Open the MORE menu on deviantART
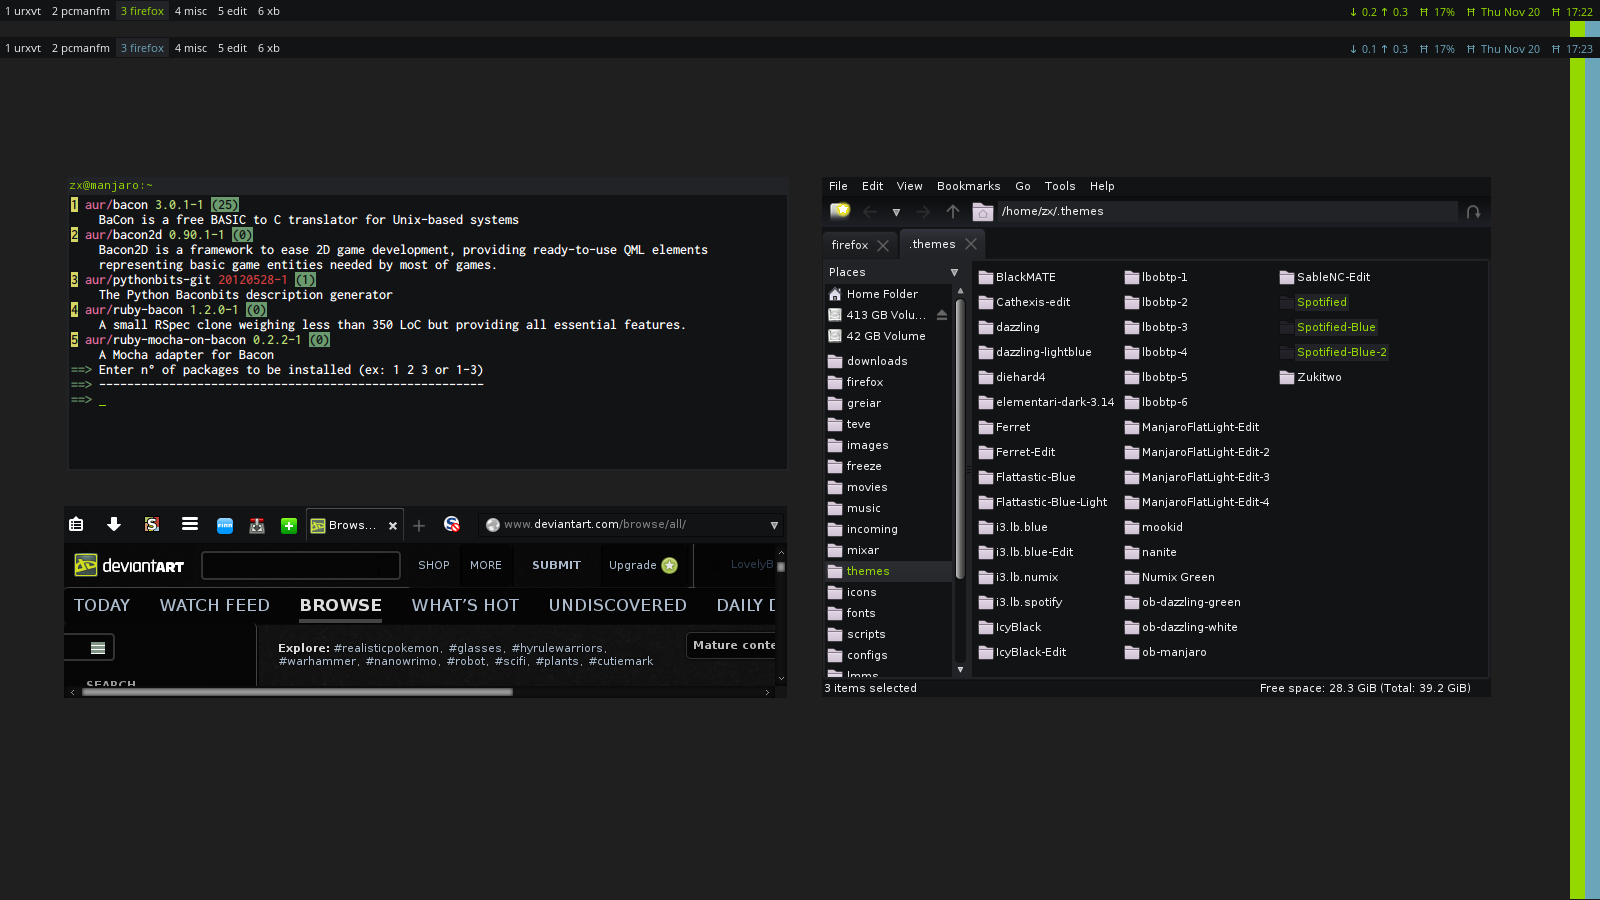This screenshot has height=900, width=1600. click(x=486, y=565)
